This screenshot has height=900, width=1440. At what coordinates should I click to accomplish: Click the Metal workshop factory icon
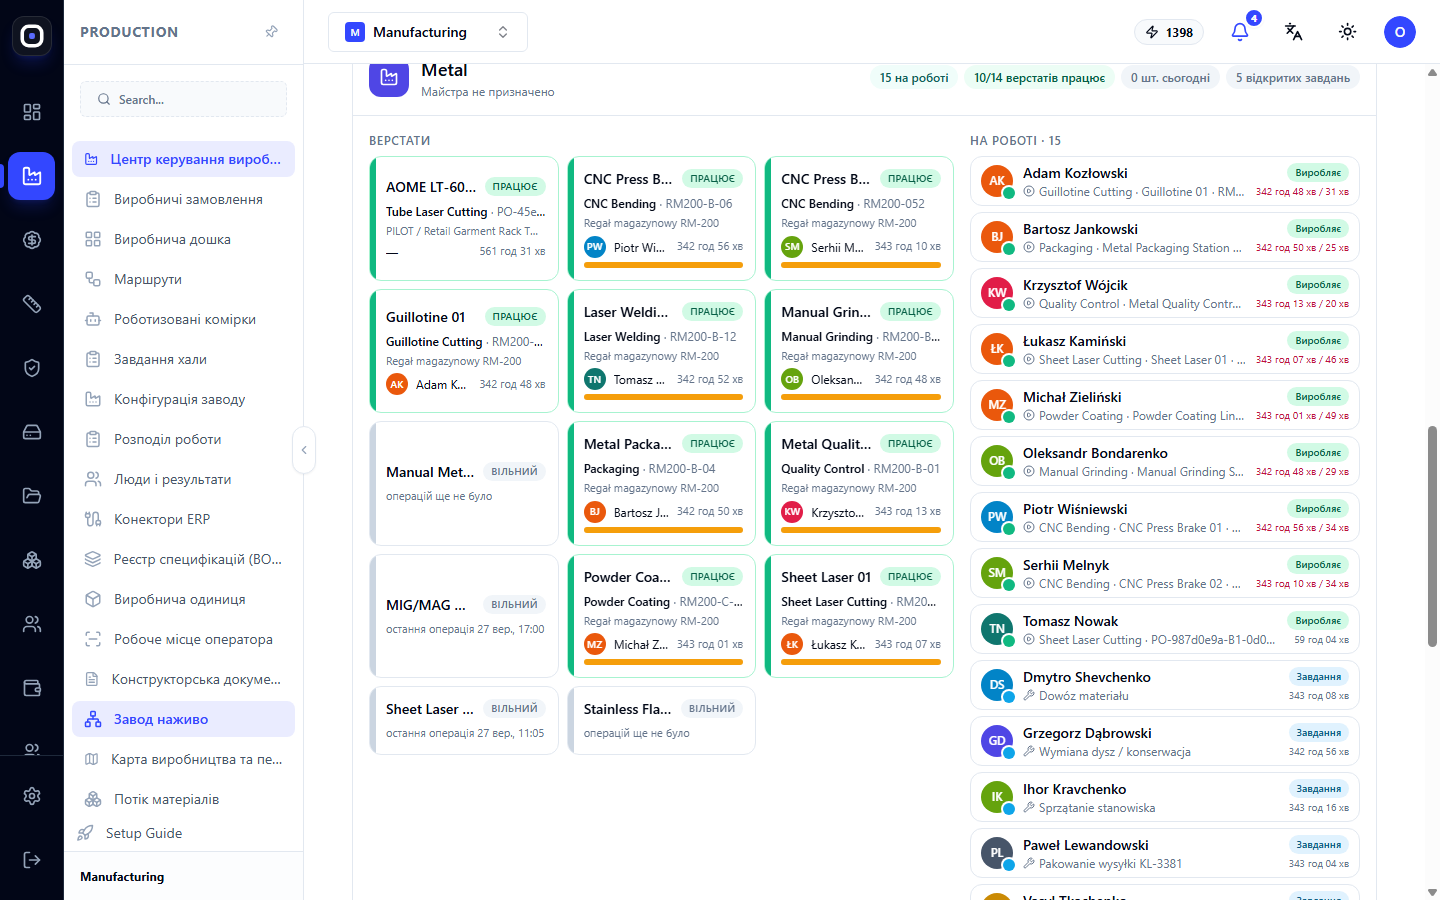pyautogui.click(x=389, y=78)
